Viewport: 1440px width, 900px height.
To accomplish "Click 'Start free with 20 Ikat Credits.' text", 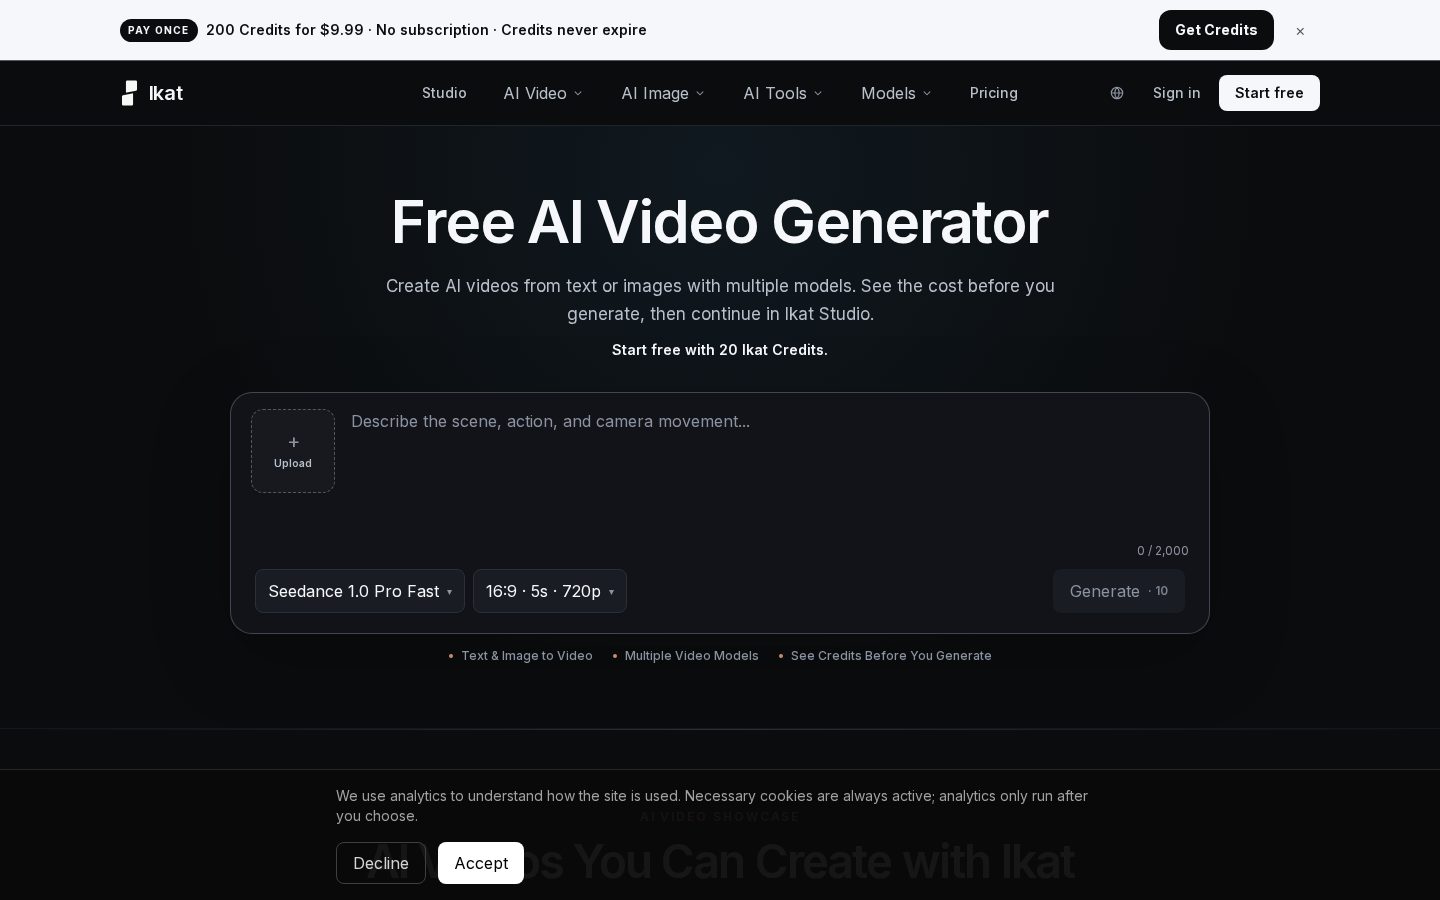I will (720, 350).
